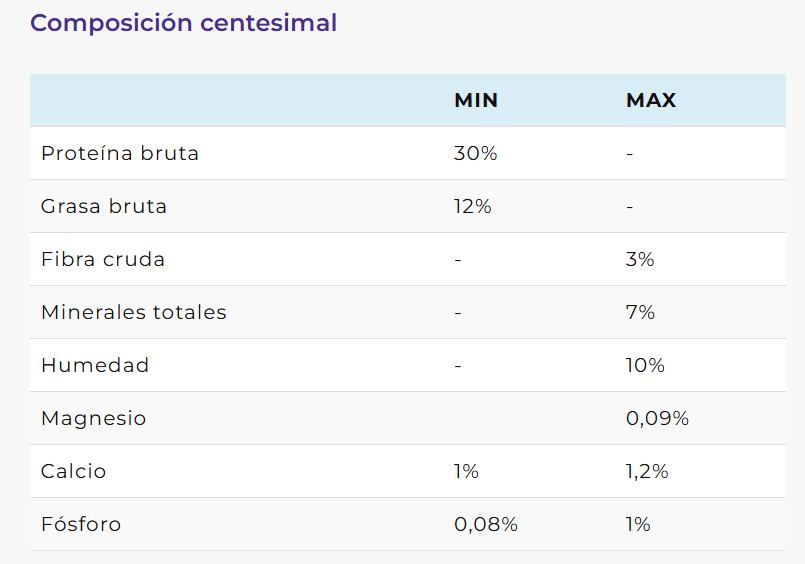Click the Magnesio row label
This screenshot has width=805, height=564.
click(x=94, y=418)
